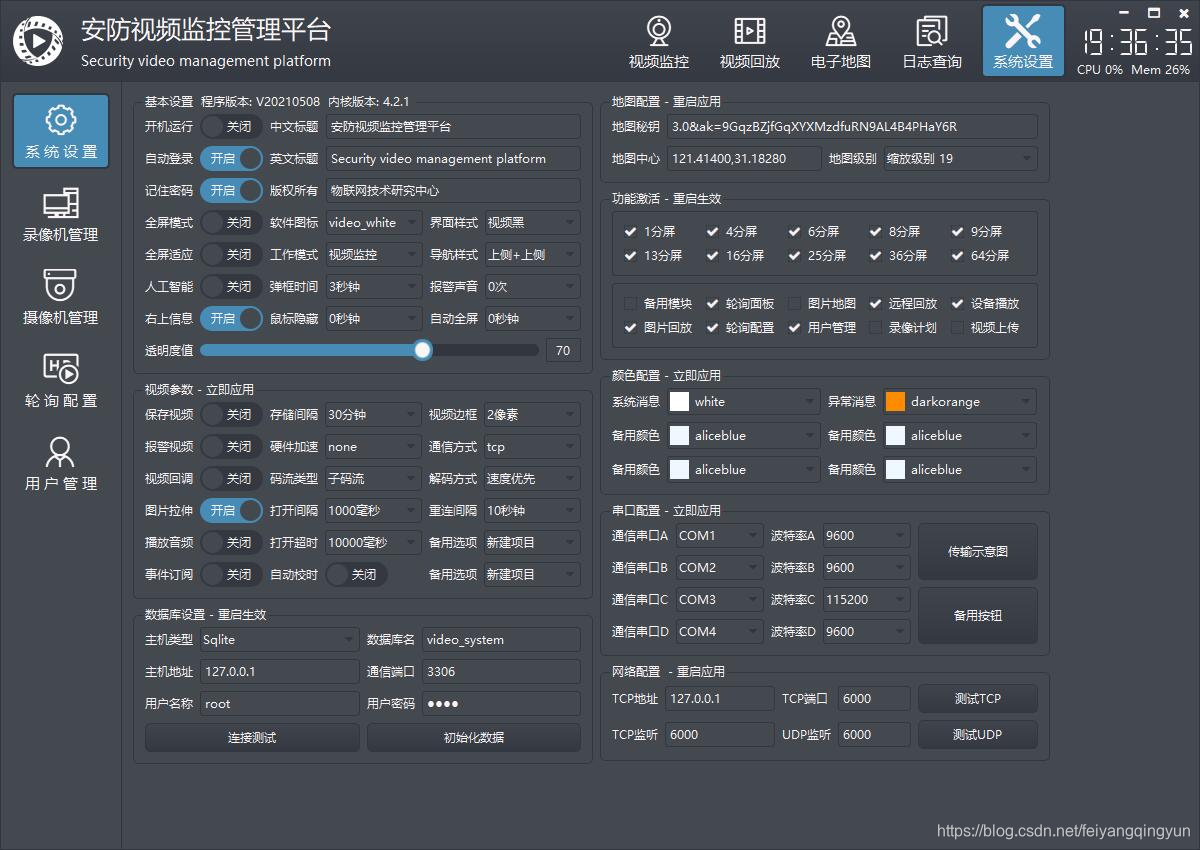
Task: Click the 数据库名 video_system input field
Action: [x=500, y=639]
